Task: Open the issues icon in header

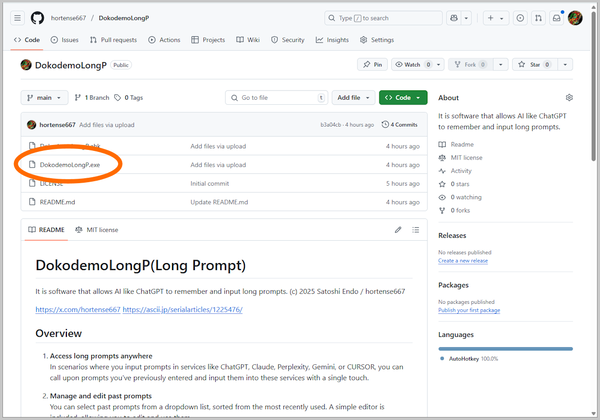Action: pos(520,18)
